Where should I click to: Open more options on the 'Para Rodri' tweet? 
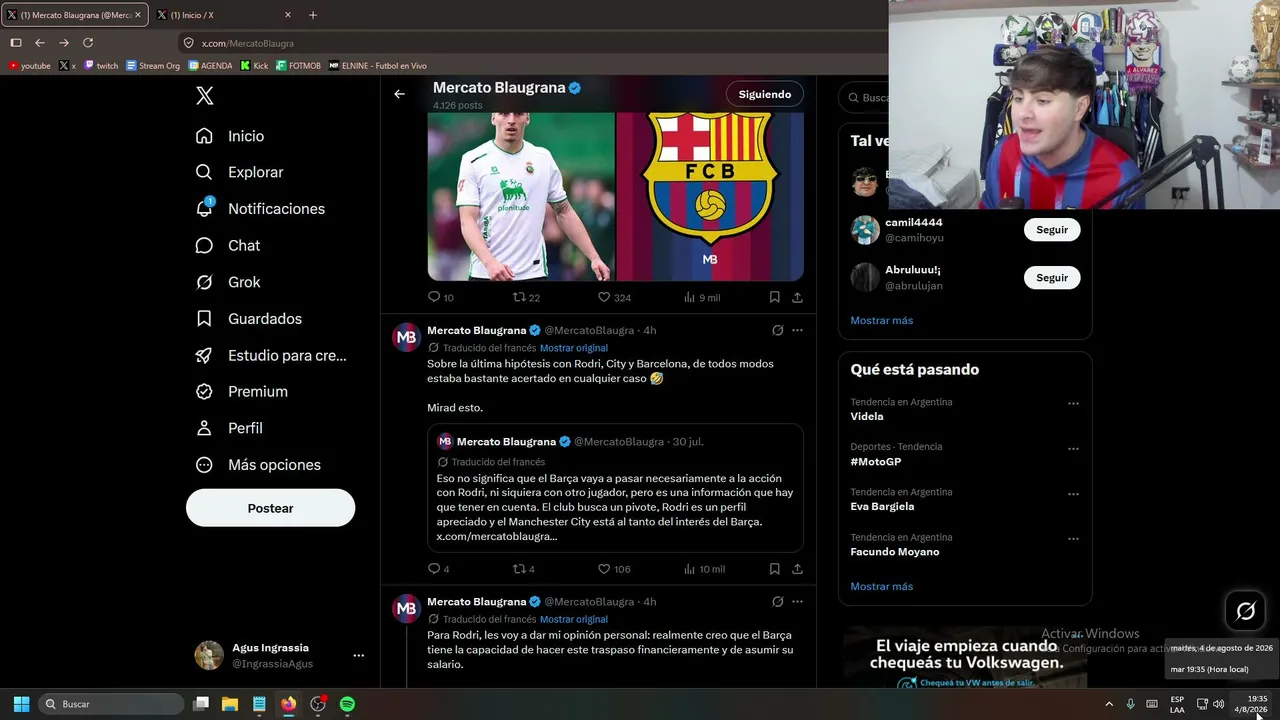point(797,602)
